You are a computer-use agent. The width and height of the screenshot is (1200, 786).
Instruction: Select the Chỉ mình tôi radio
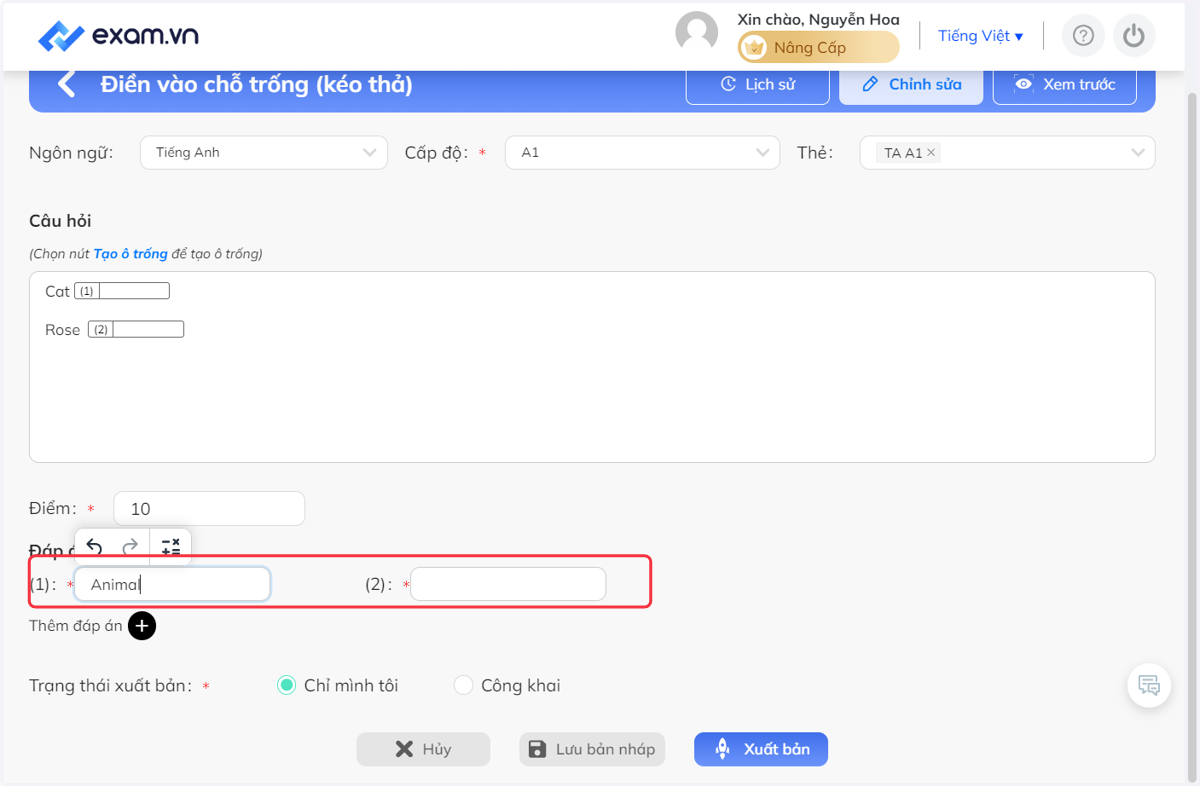coord(286,686)
